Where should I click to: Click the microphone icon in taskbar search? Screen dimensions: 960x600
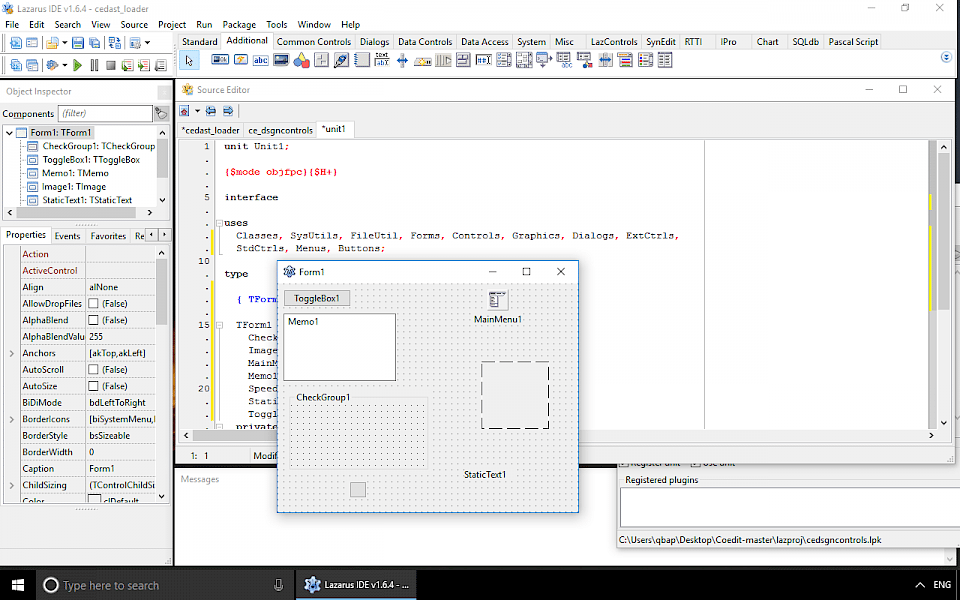coord(279,585)
